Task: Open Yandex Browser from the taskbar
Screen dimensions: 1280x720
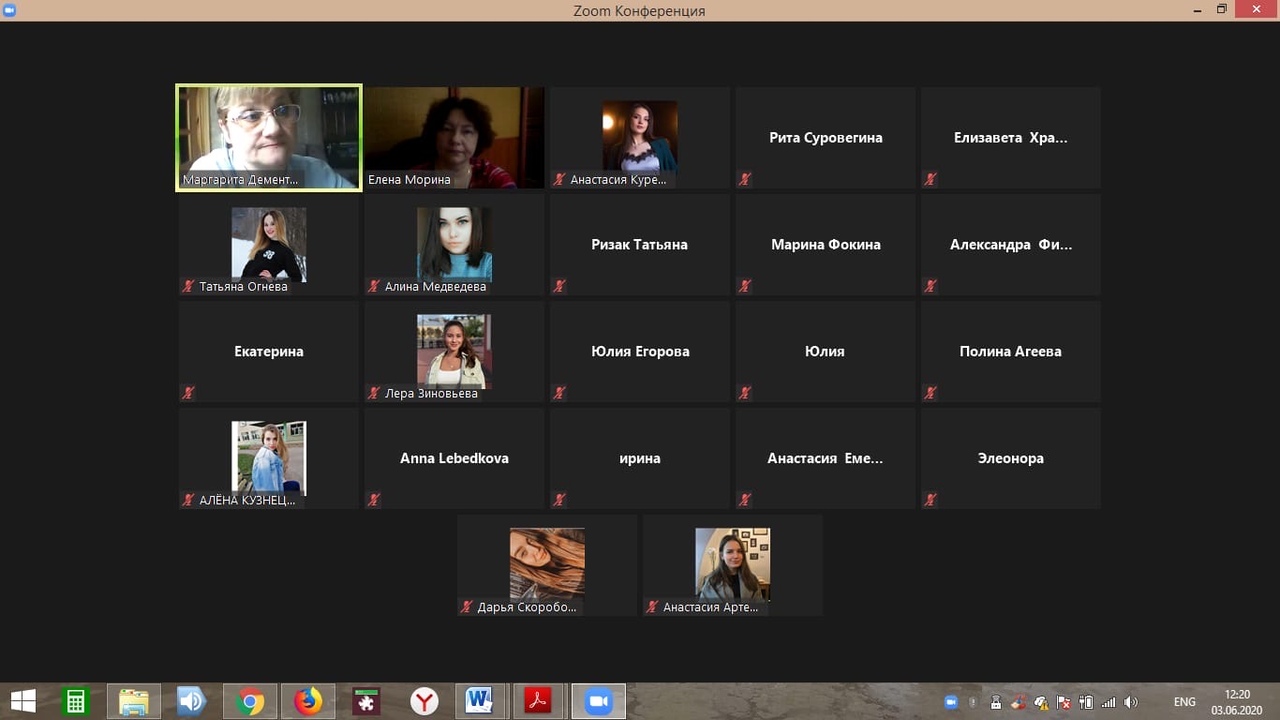Action: point(424,701)
